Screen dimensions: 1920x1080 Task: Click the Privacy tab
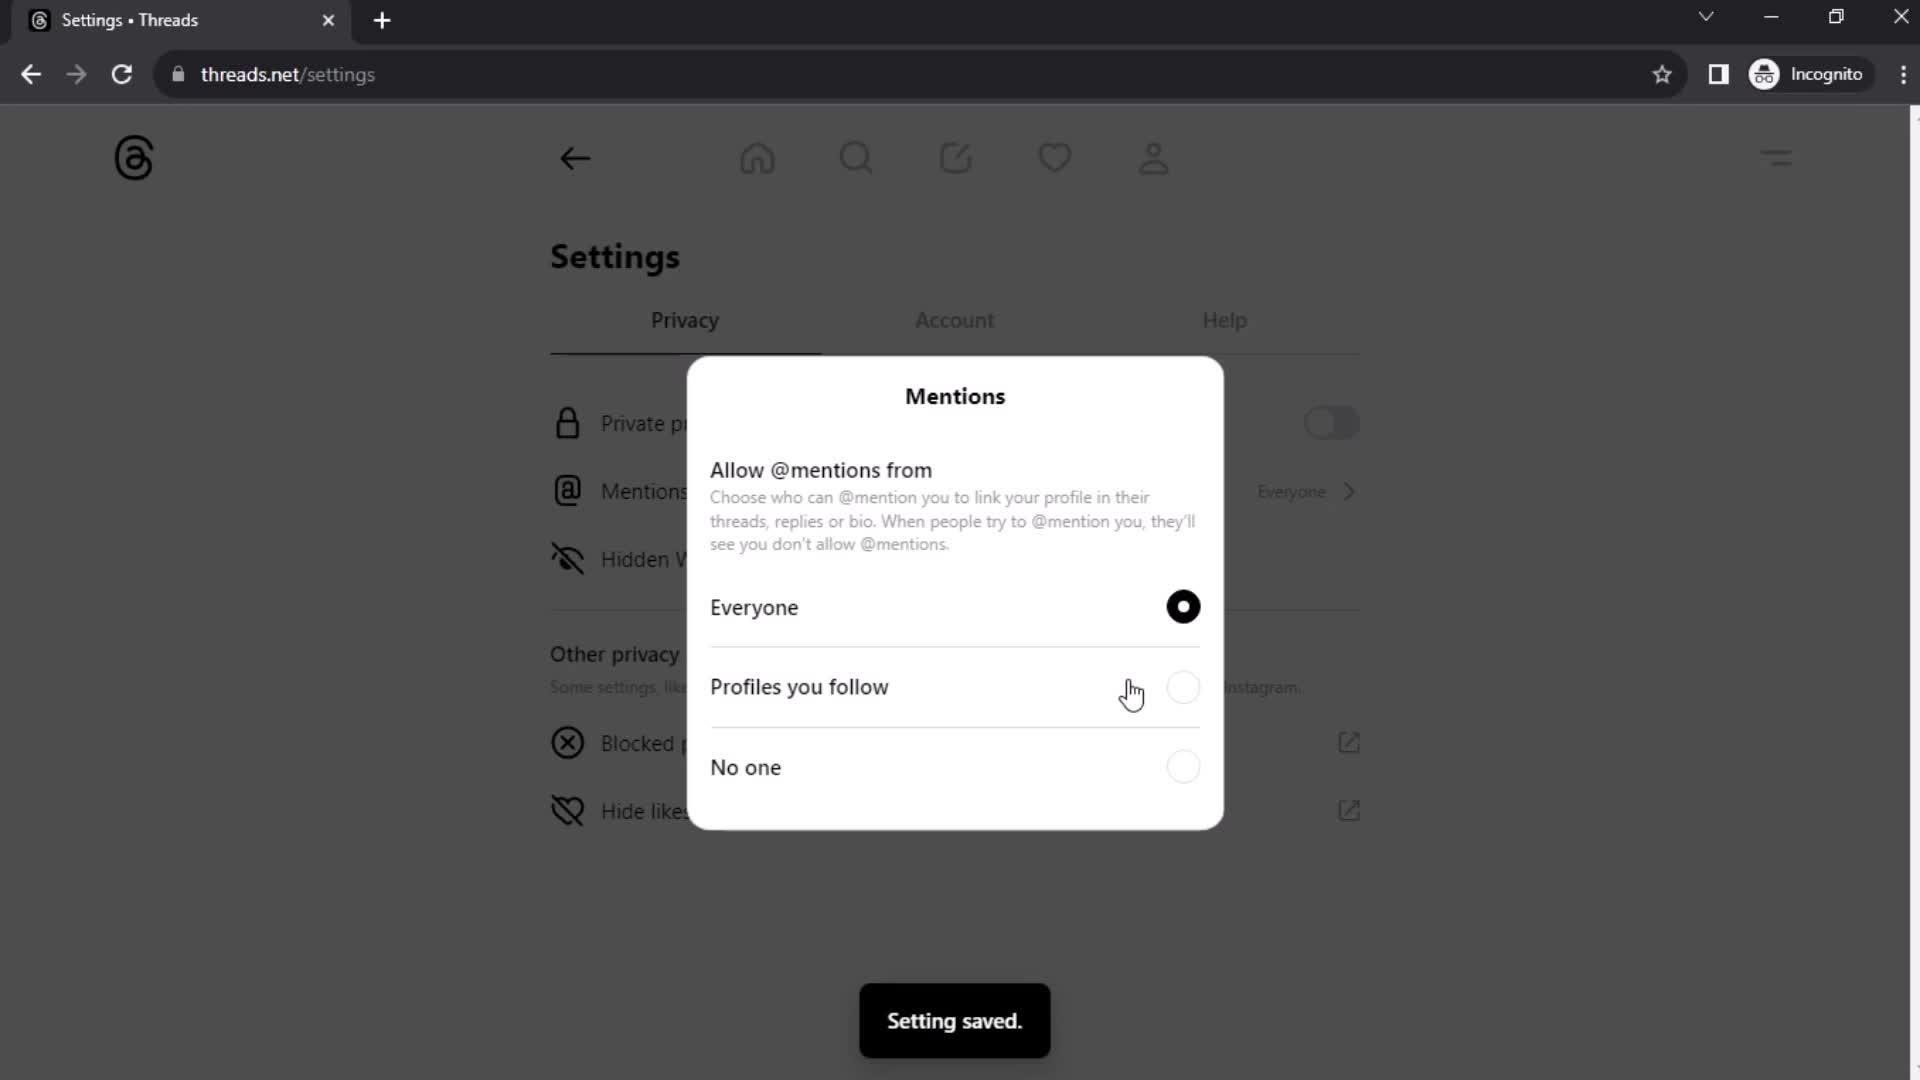point(684,320)
